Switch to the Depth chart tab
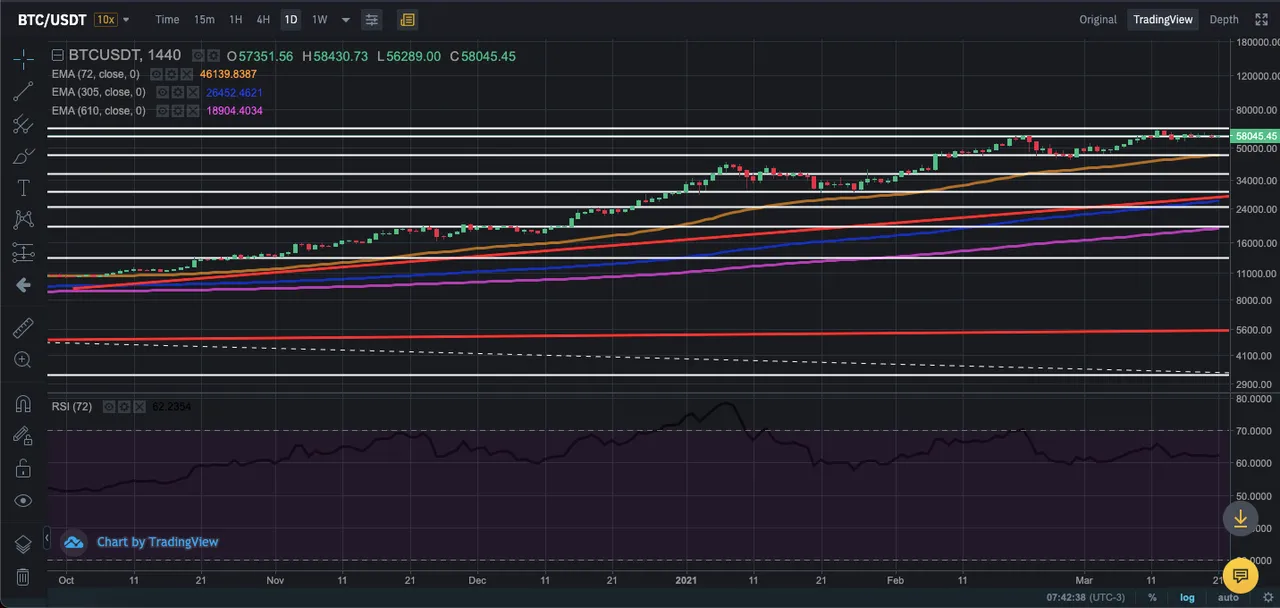Screen dimensions: 1280x608 [x=1224, y=19]
